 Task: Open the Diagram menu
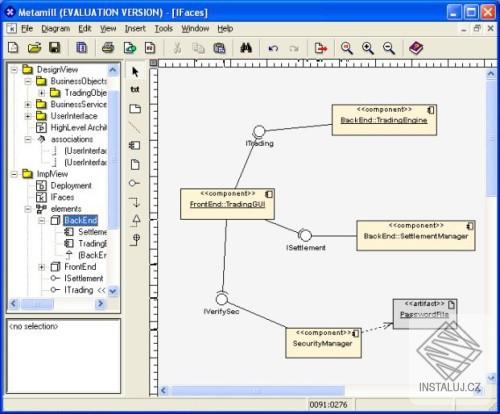point(56,29)
